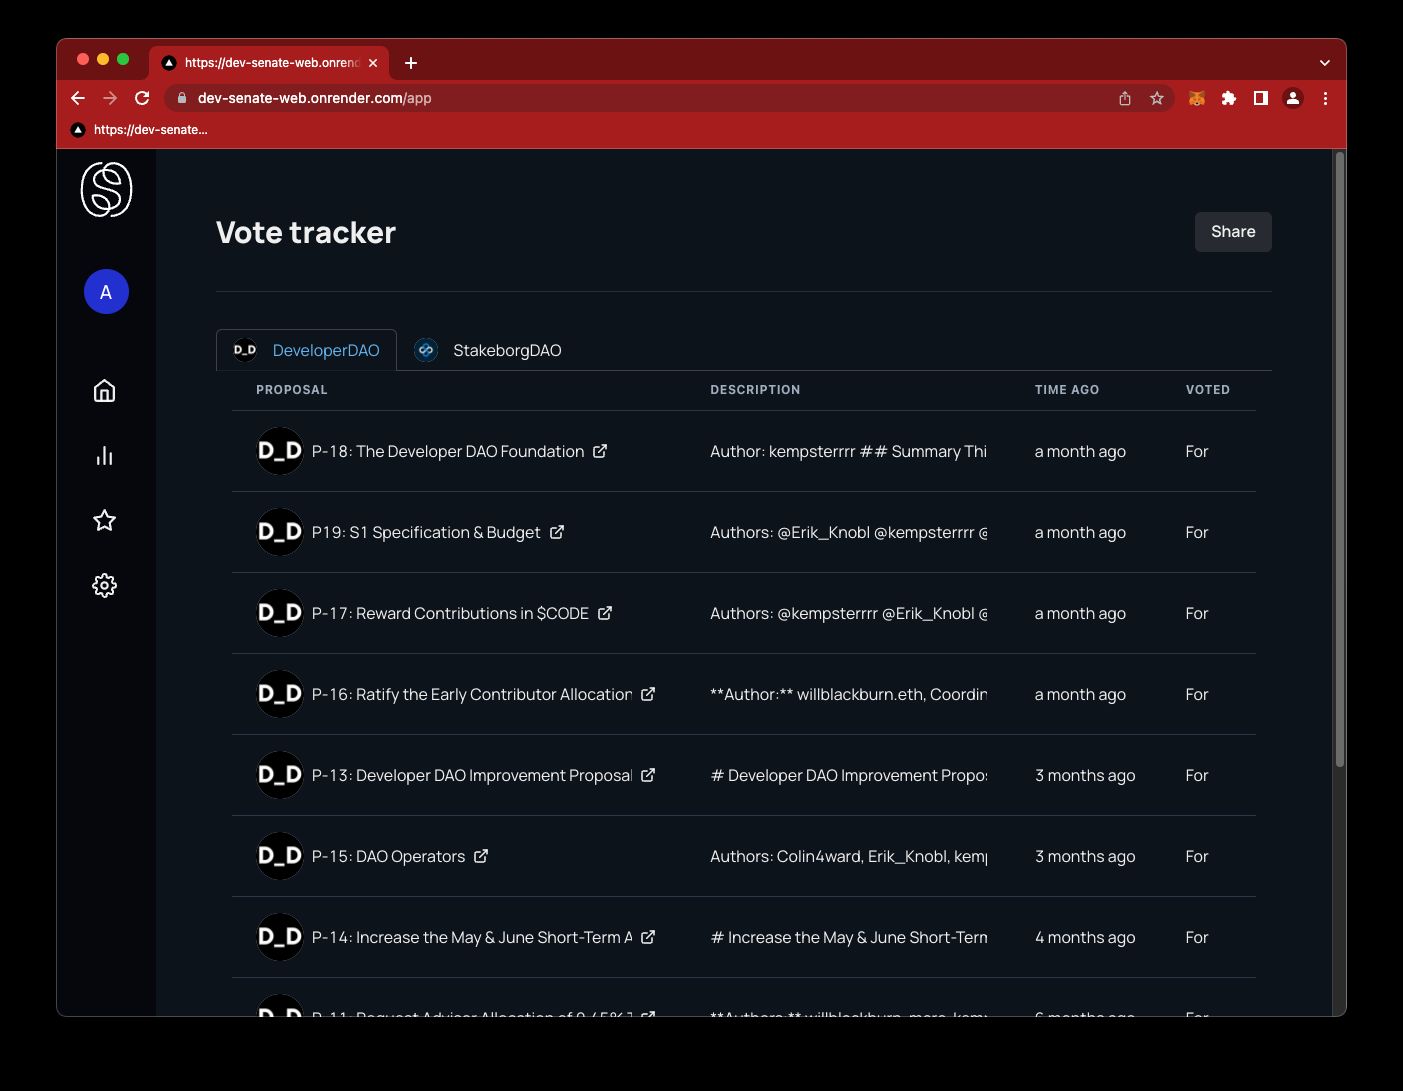
Task: Open a new browser tab
Action: tap(411, 63)
